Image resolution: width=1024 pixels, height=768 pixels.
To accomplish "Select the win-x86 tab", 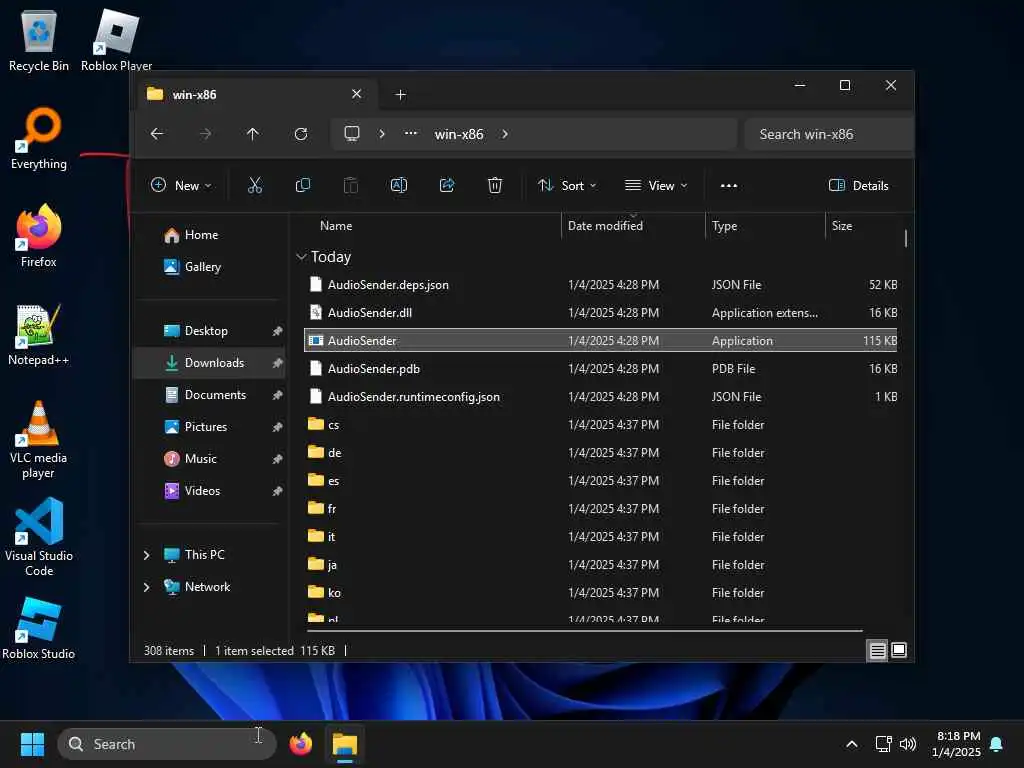I will coord(255,95).
